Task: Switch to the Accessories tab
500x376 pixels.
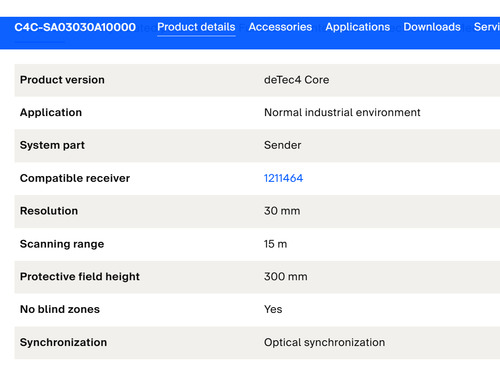Action: [280, 27]
